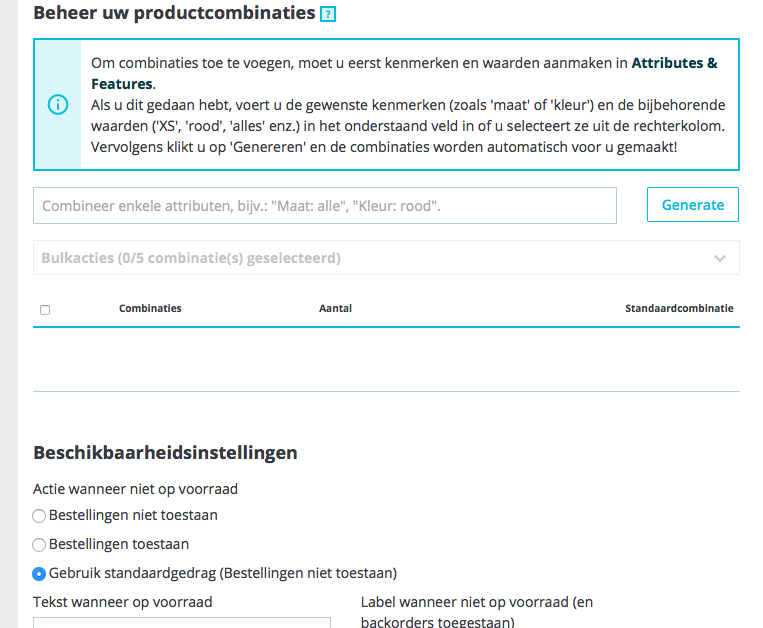Open the help icon beside Beheer uw productcombinaties
Screen dimensions: 763x628
[327, 15]
